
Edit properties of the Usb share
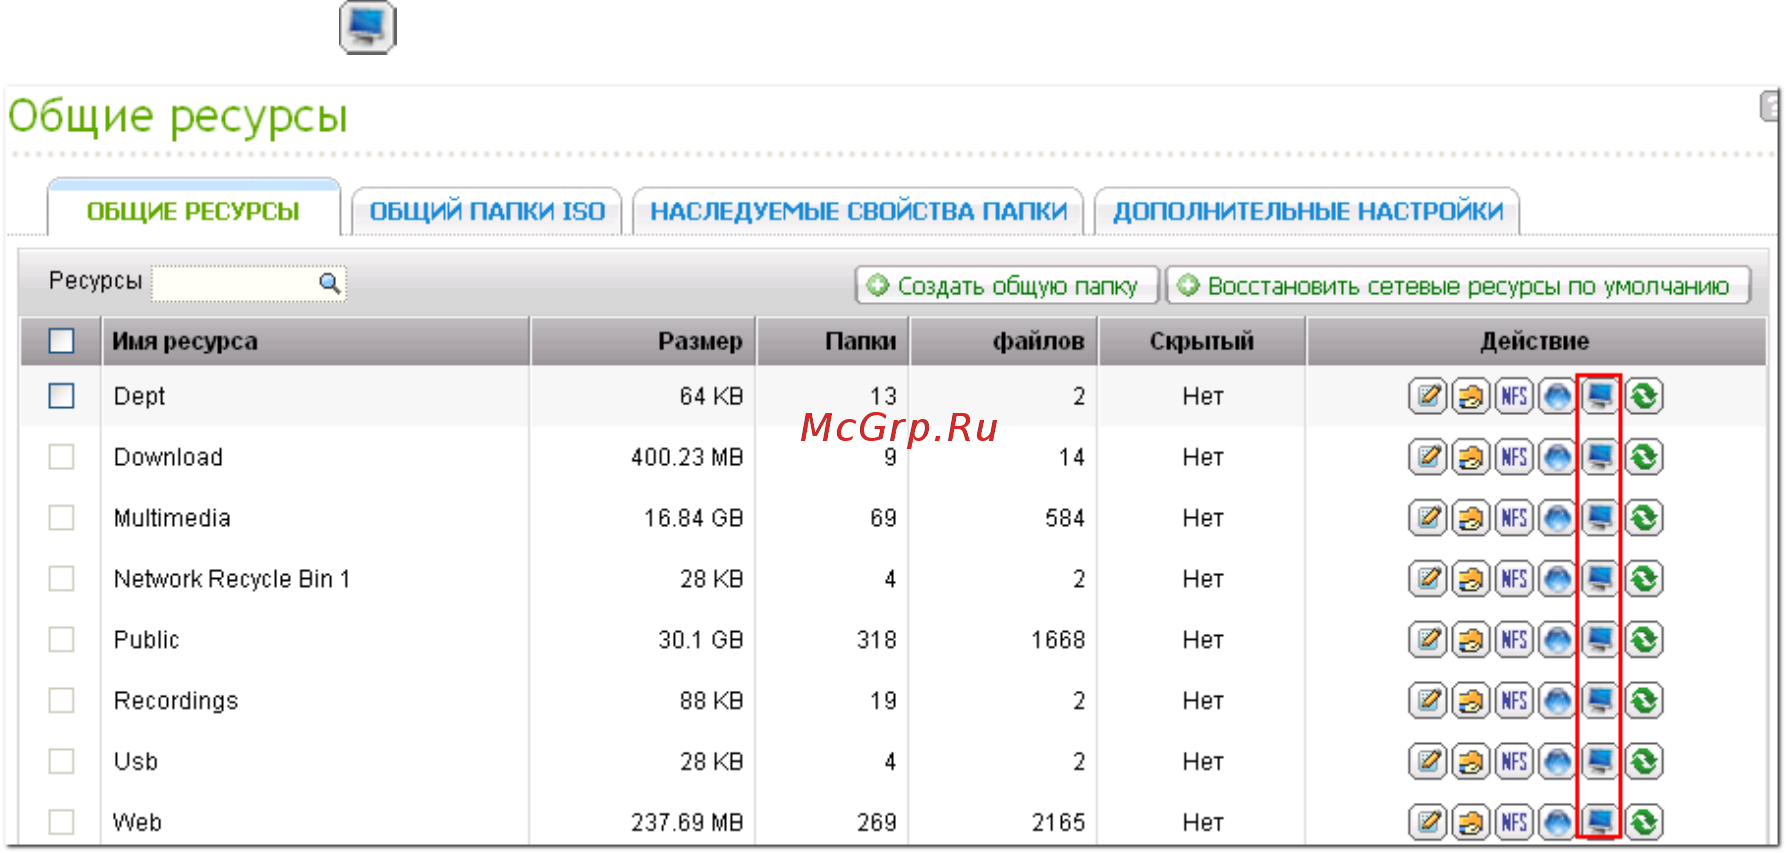coord(1428,762)
